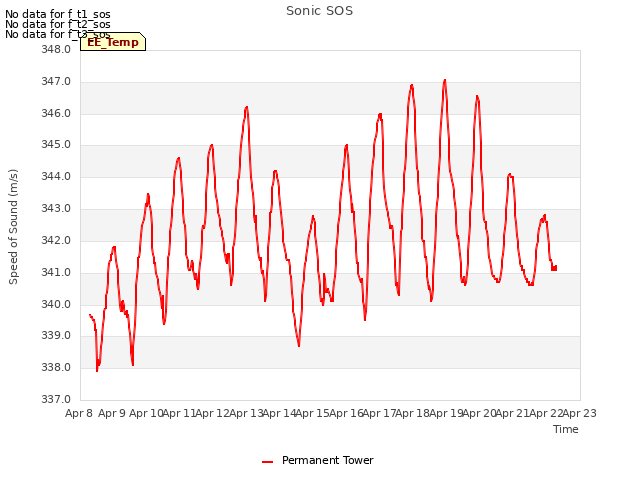Click the Apr 20 x-axis date label
Viewport: 640px width, 480px height.
(x=479, y=413)
